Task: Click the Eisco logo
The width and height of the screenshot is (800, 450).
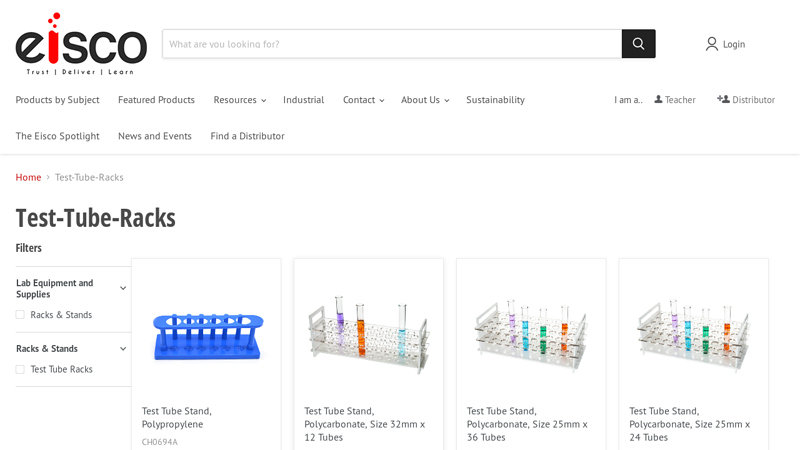Action: pyautogui.click(x=81, y=44)
